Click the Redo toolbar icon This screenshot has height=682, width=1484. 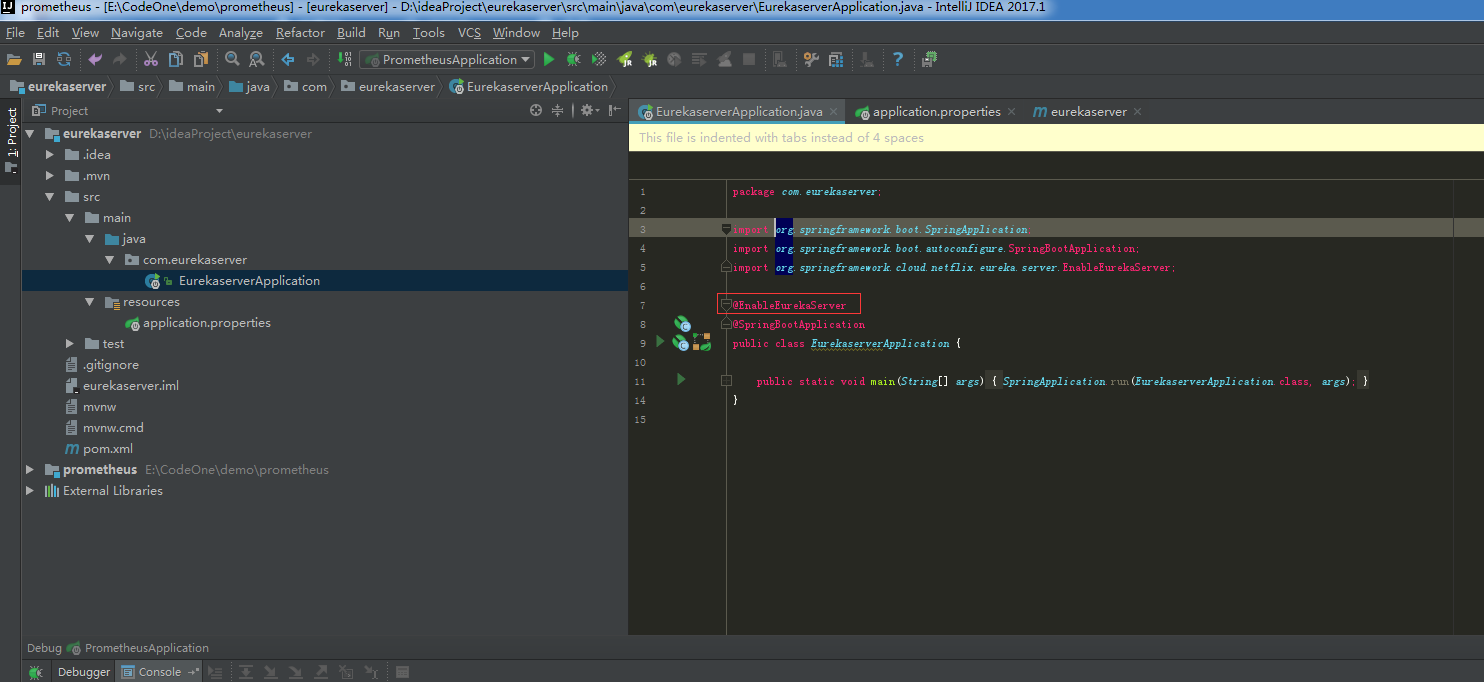click(120, 59)
